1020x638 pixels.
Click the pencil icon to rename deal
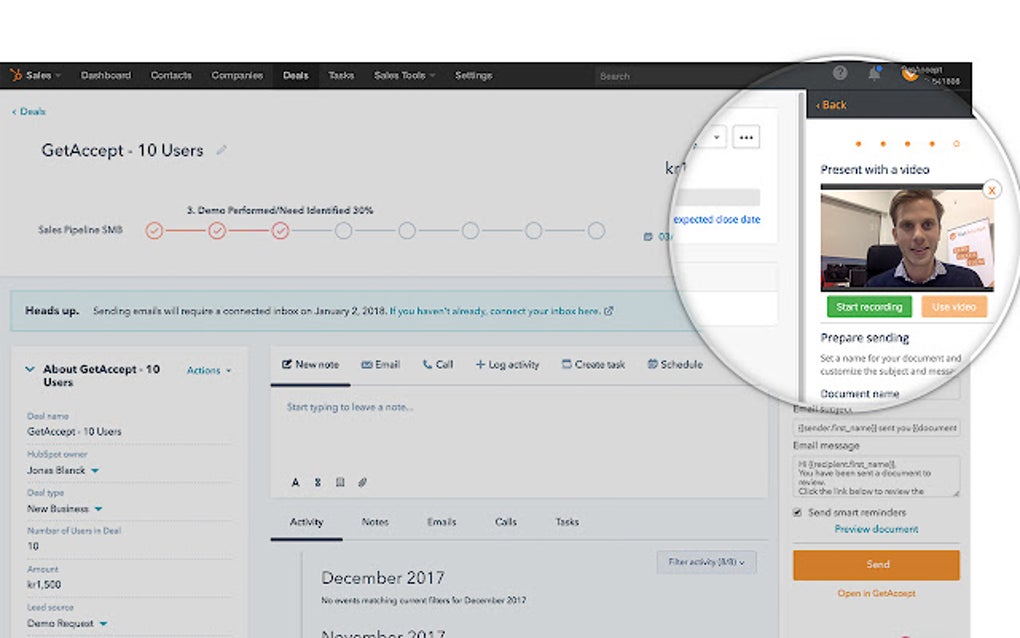(x=221, y=150)
